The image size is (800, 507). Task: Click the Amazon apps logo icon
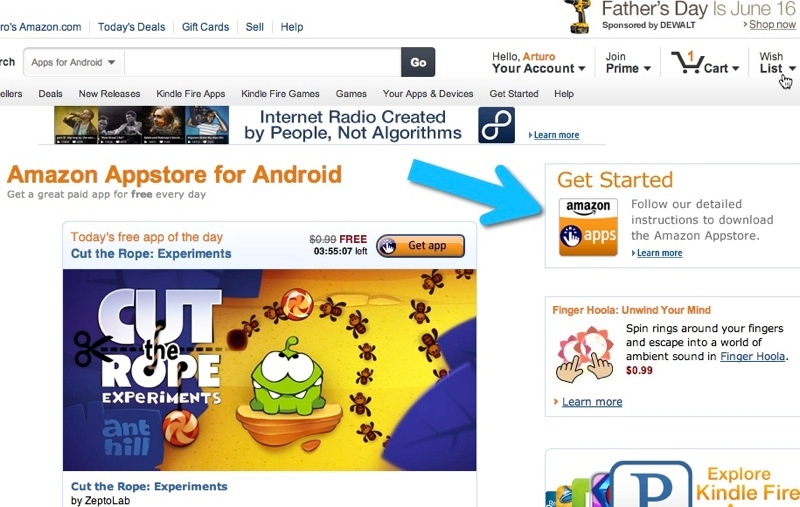pos(588,227)
